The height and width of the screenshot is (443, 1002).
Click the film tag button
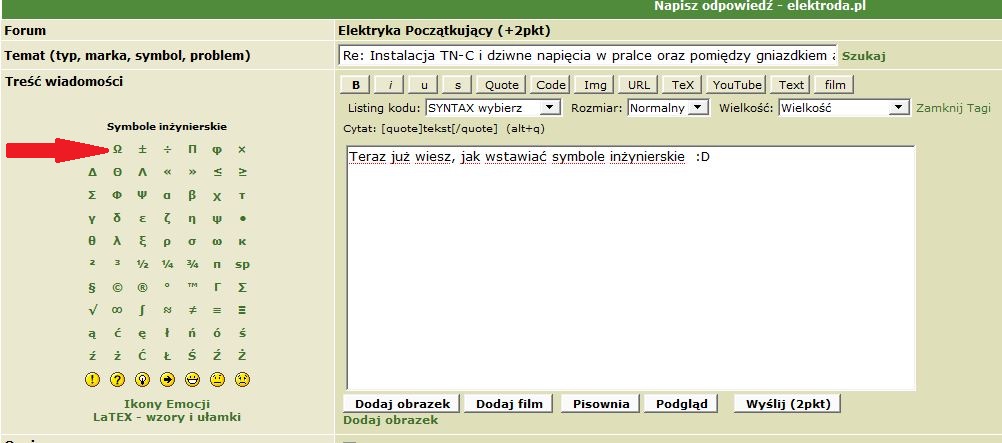pos(835,84)
